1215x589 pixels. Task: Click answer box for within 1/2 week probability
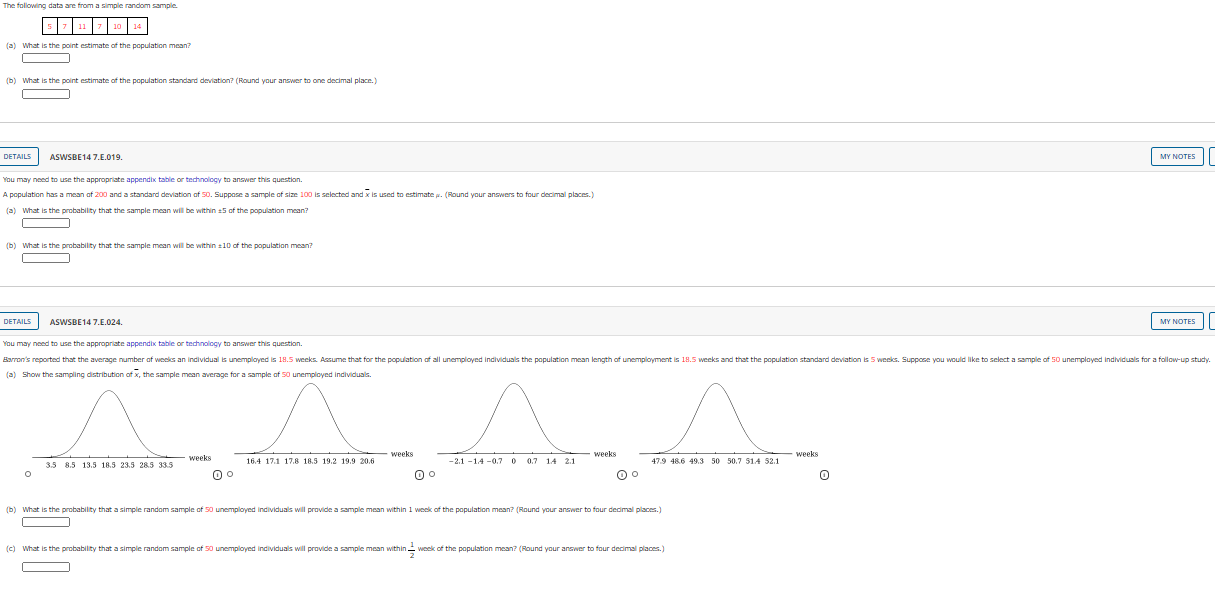46,567
